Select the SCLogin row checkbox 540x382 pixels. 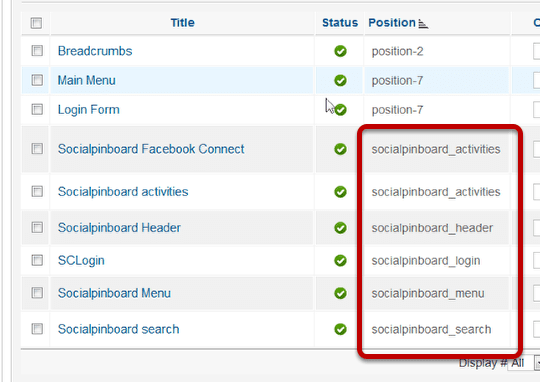coord(37,260)
